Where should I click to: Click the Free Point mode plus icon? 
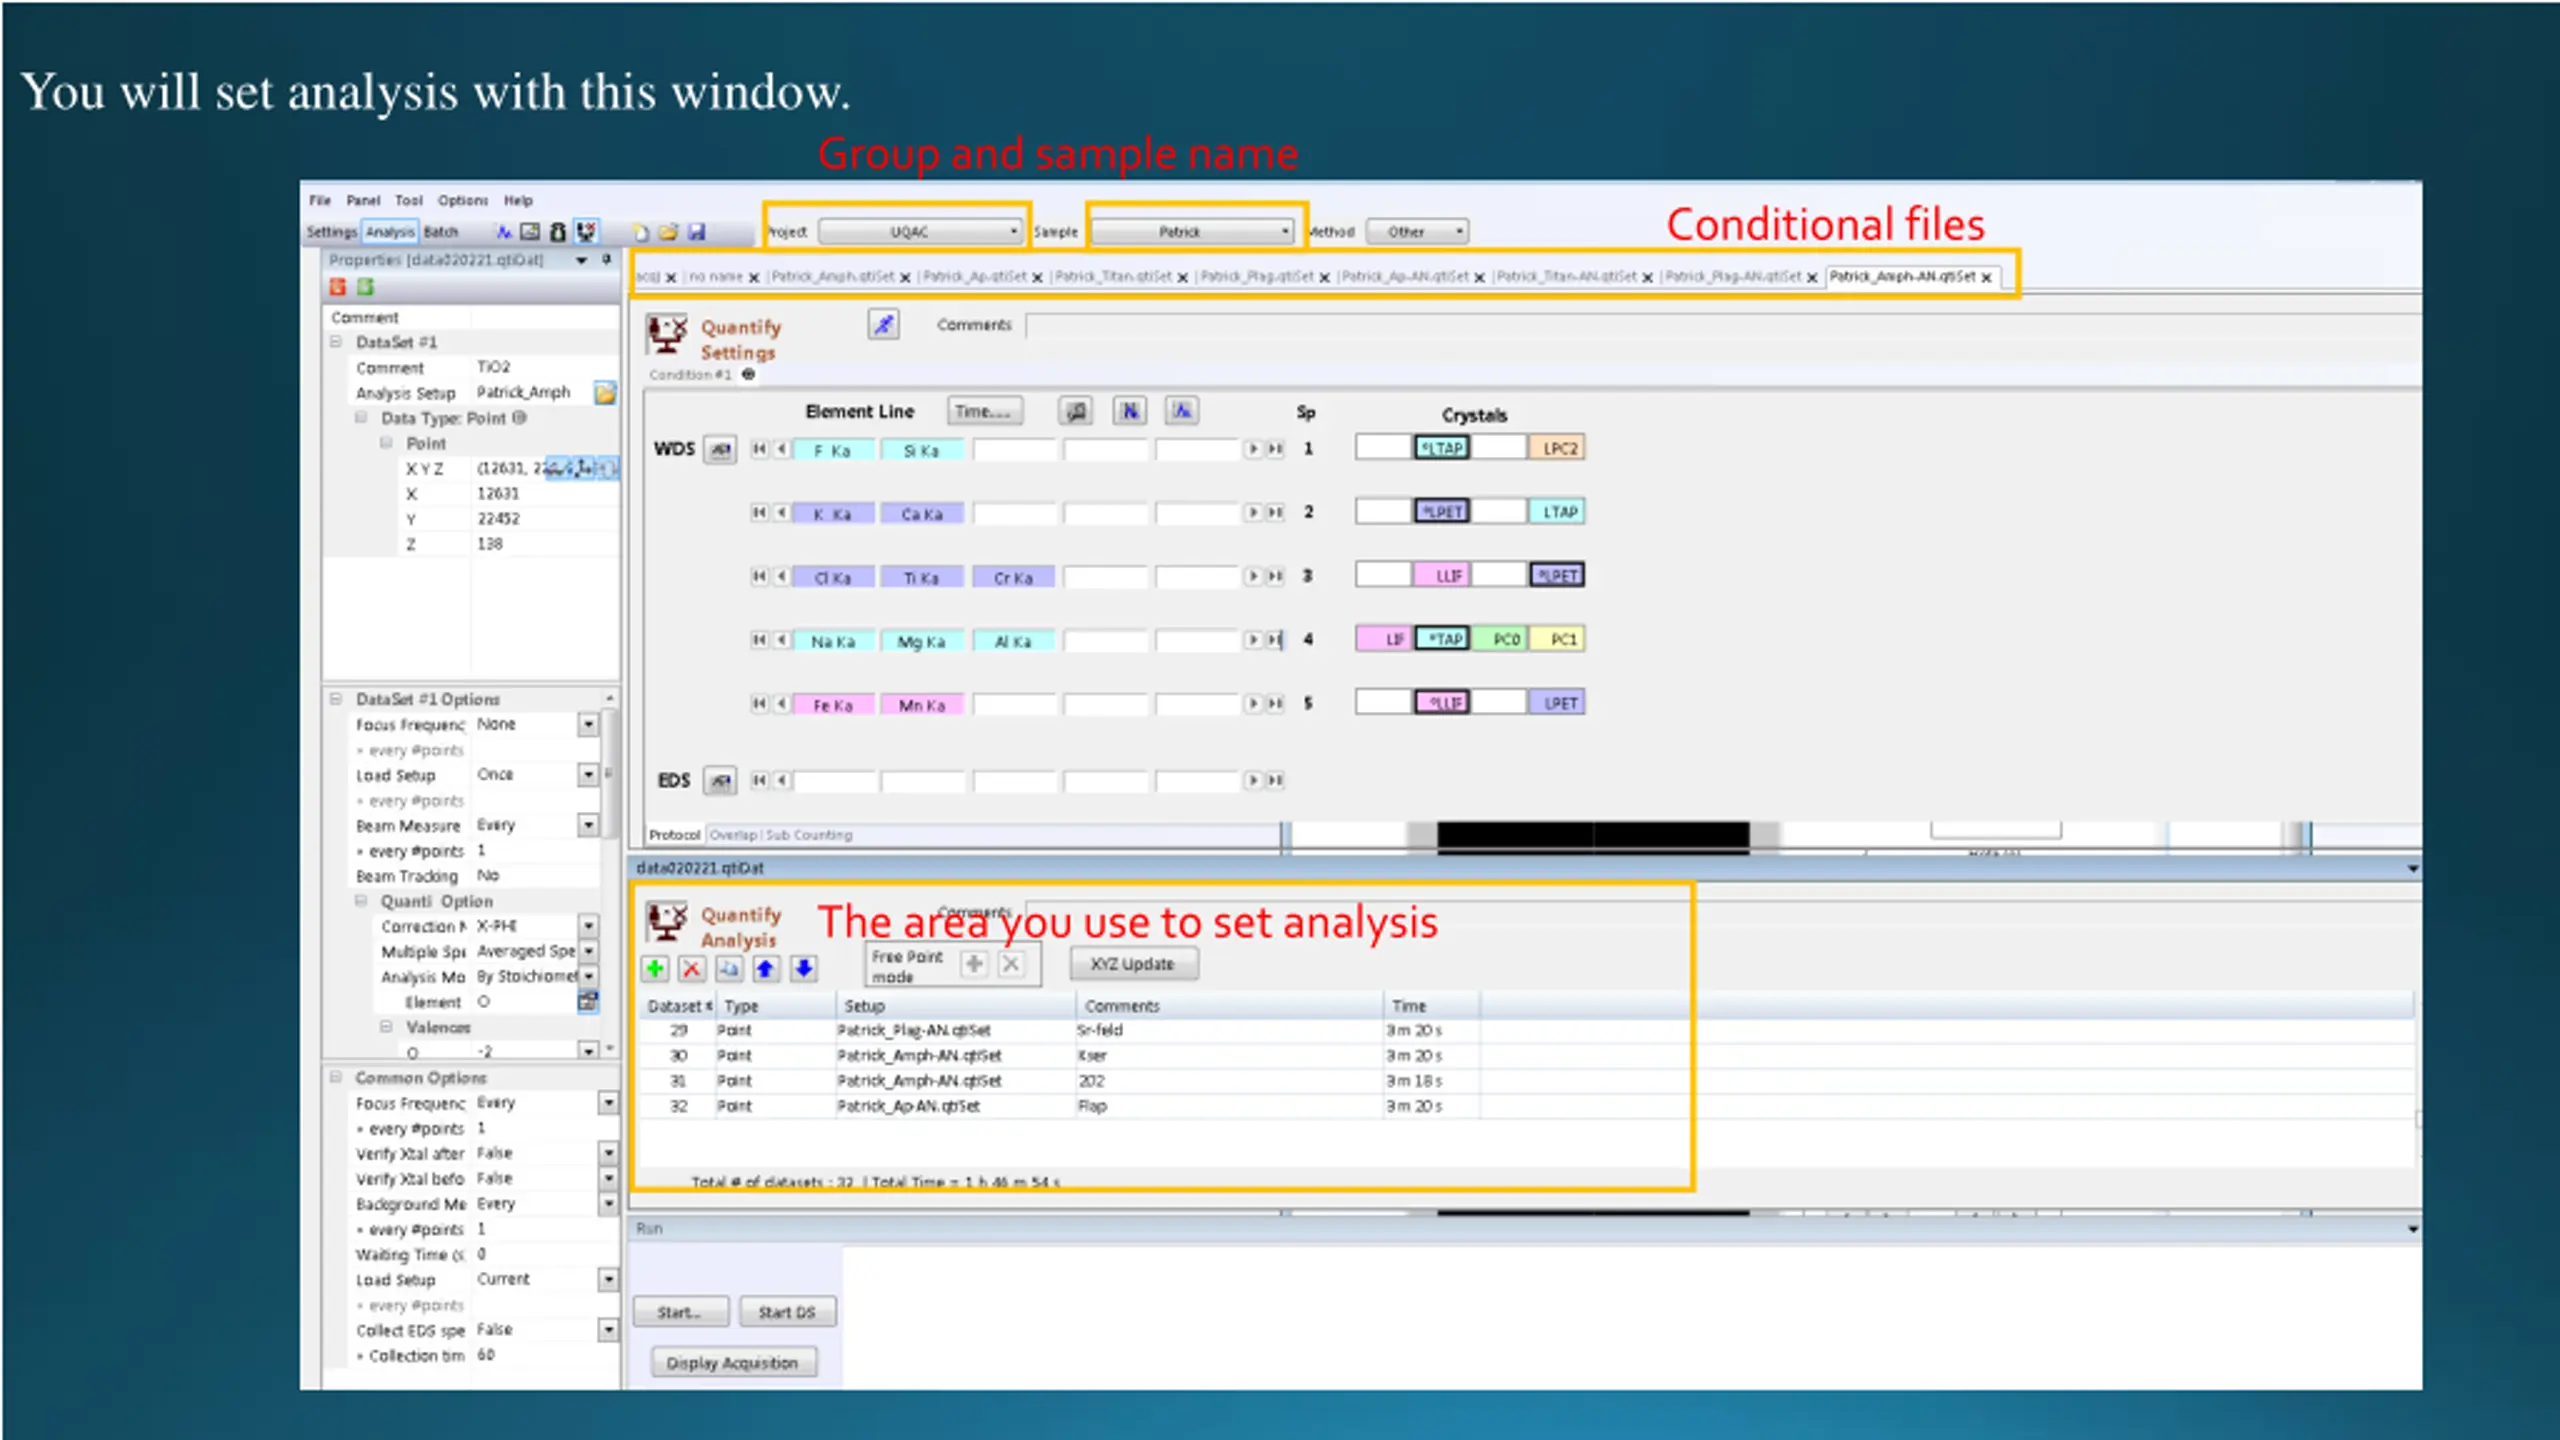coord(974,964)
